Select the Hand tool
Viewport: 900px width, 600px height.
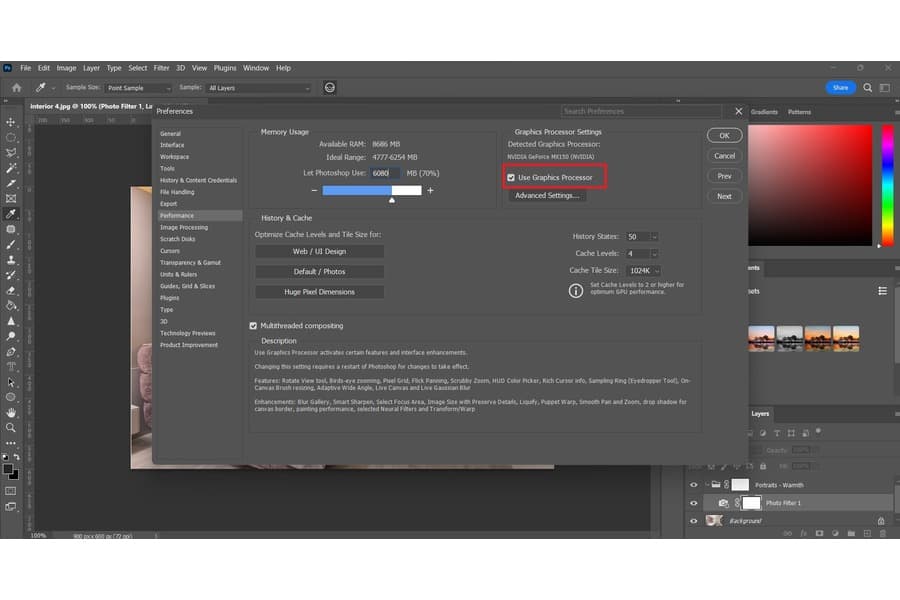[11, 413]
